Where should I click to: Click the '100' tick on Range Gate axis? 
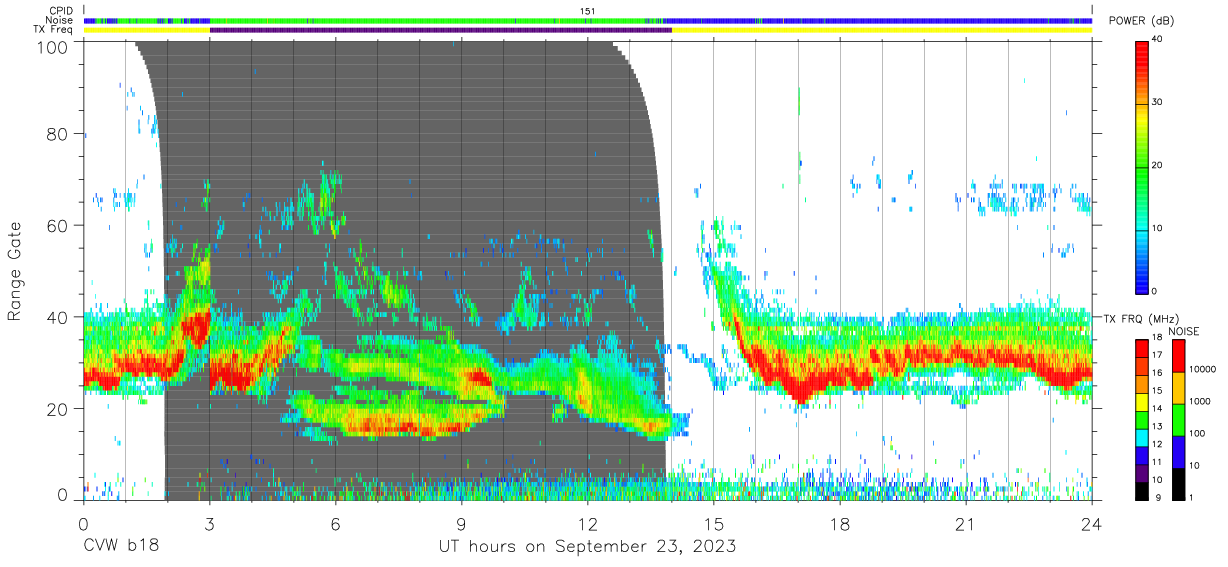coord(53,47)
